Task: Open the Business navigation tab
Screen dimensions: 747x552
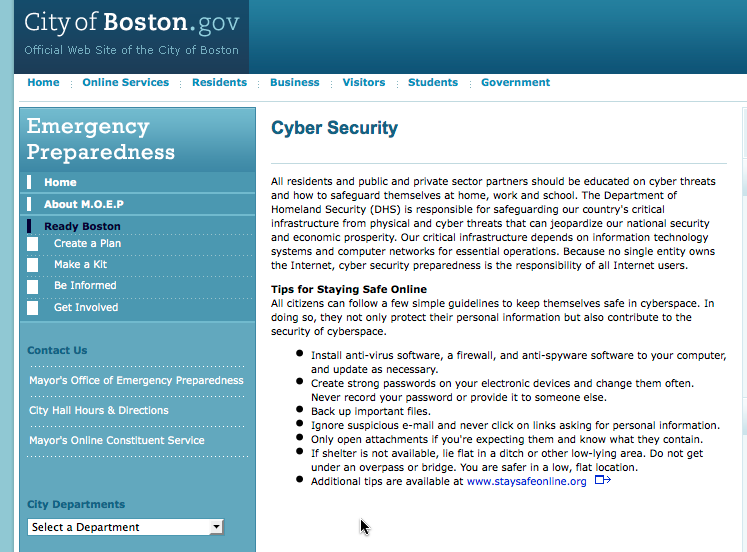Action: point(294,83)
